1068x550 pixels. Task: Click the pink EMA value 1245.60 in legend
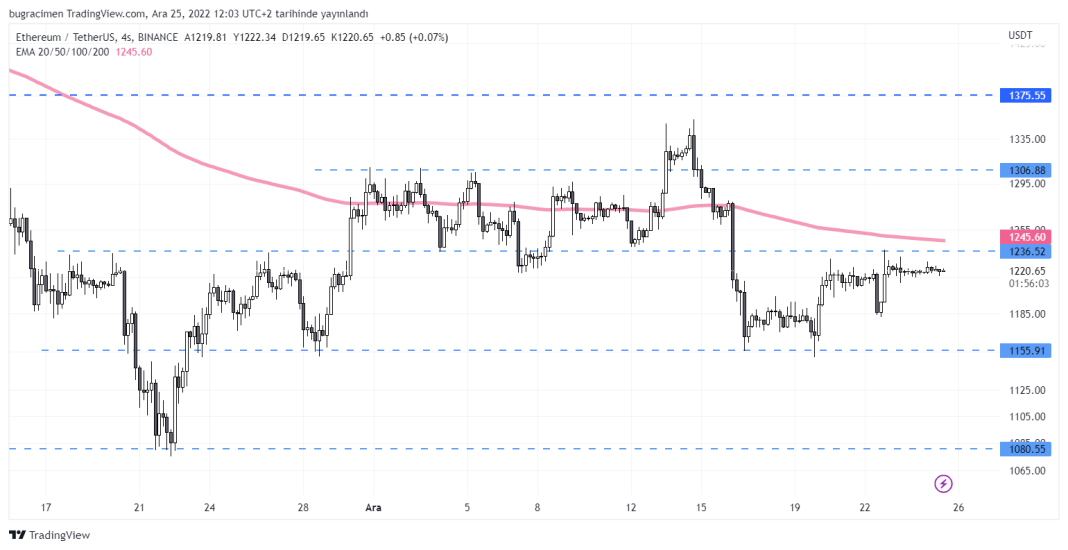pyautogui.click(x=134, y=52)
